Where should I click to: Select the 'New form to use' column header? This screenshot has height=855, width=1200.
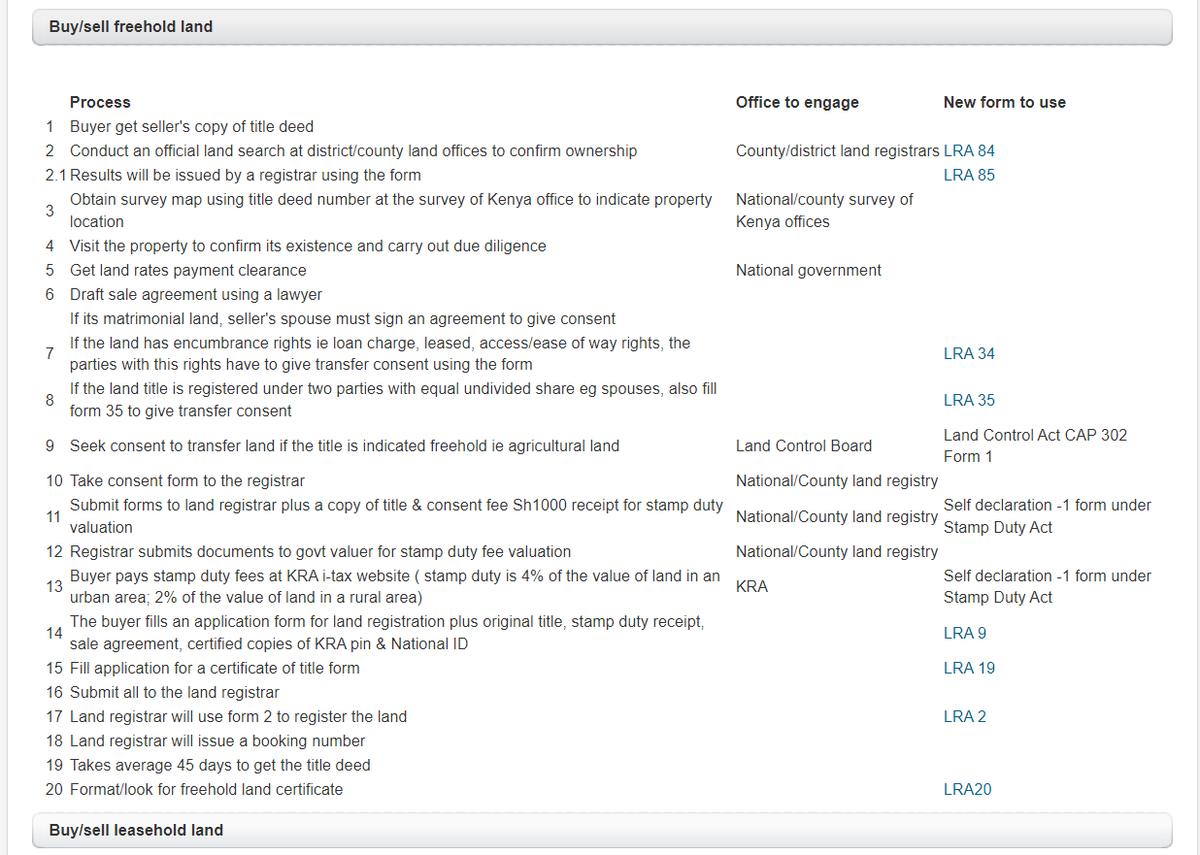tap(1005, 102)
